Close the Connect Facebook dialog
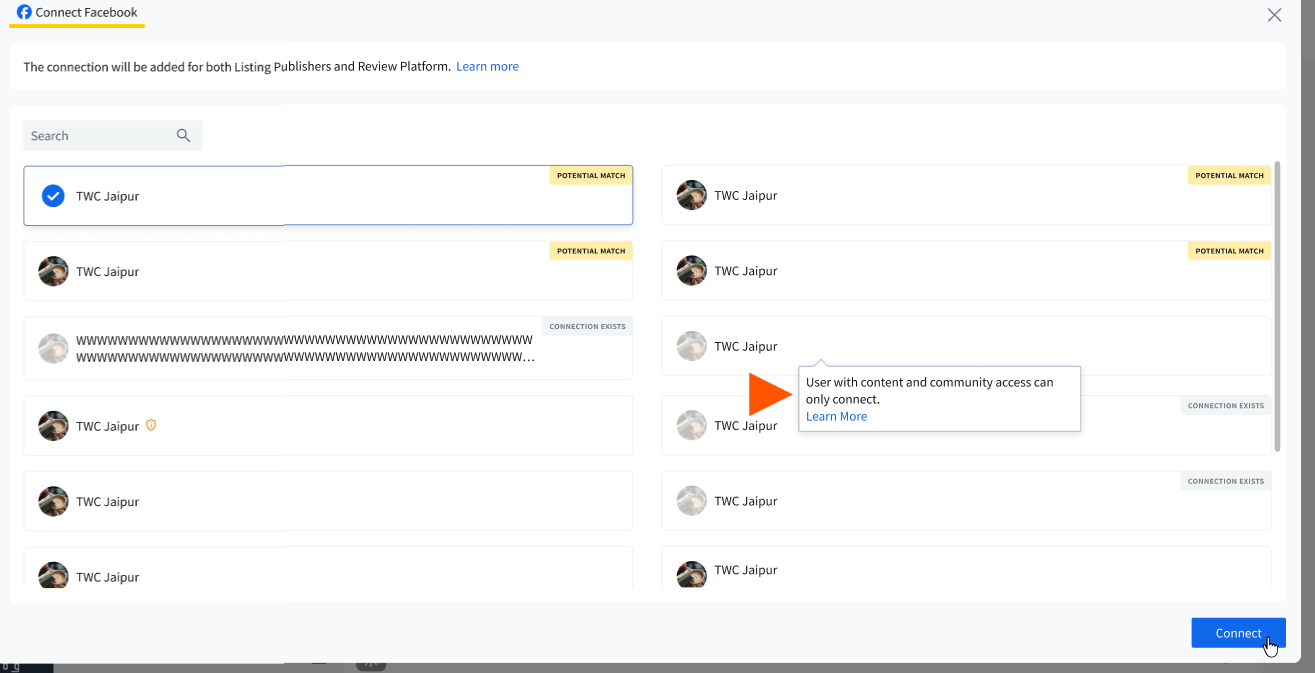 pyautogui.click(x=1274, y=15)
